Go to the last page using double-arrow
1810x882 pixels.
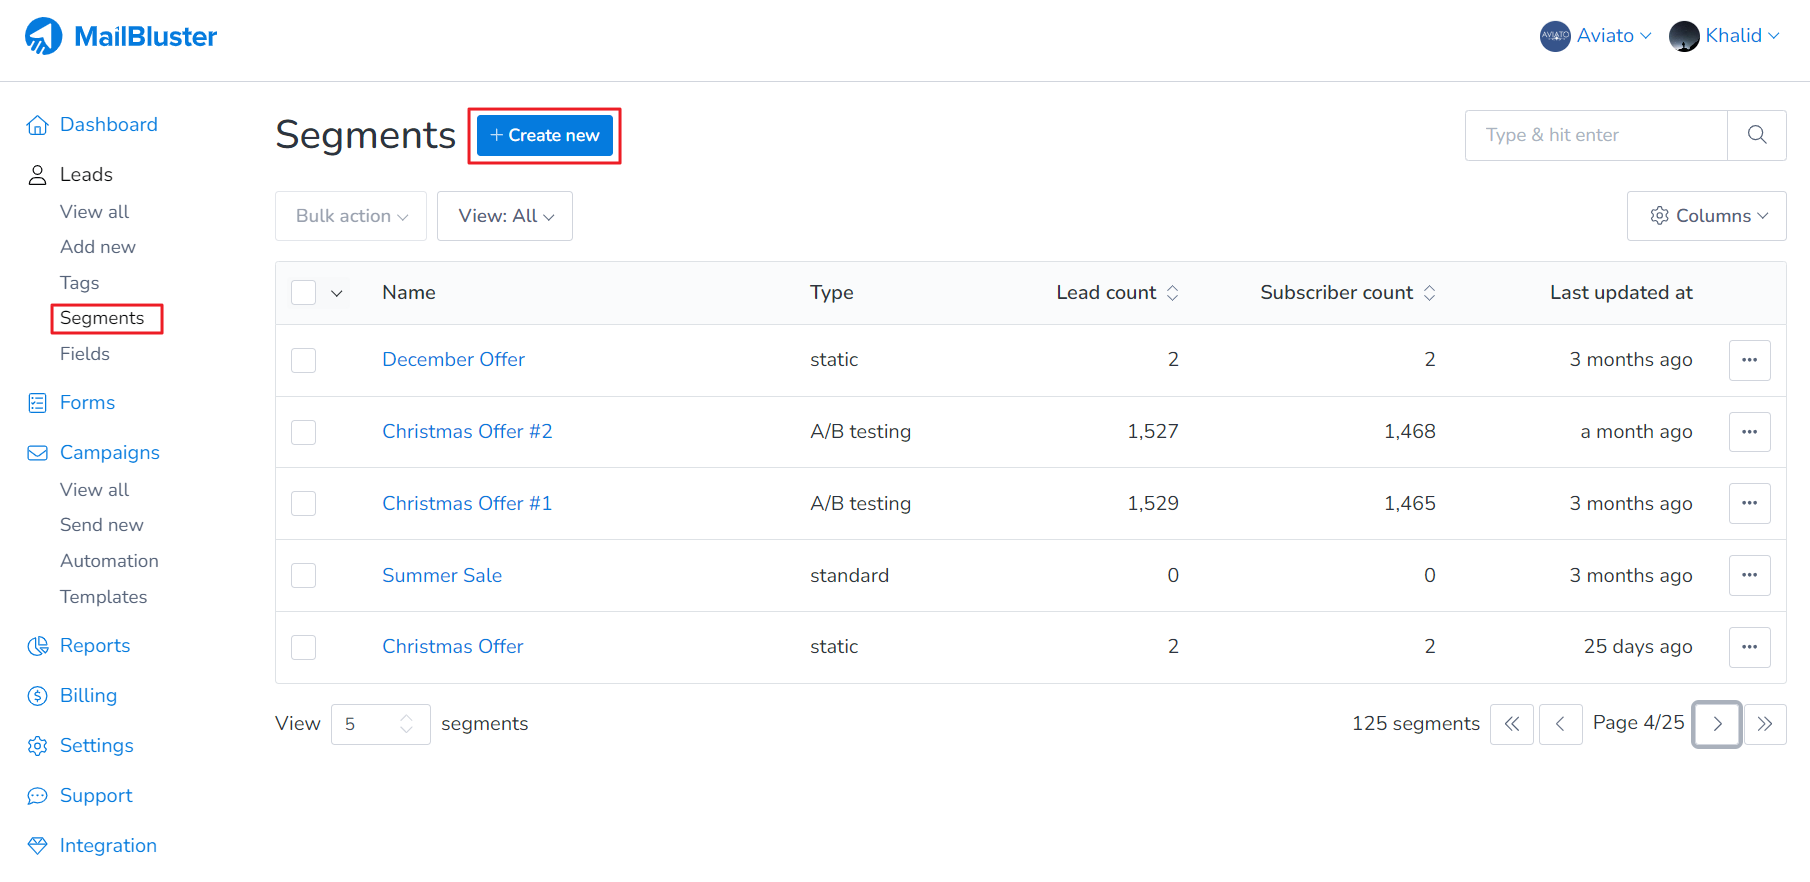1765,724
